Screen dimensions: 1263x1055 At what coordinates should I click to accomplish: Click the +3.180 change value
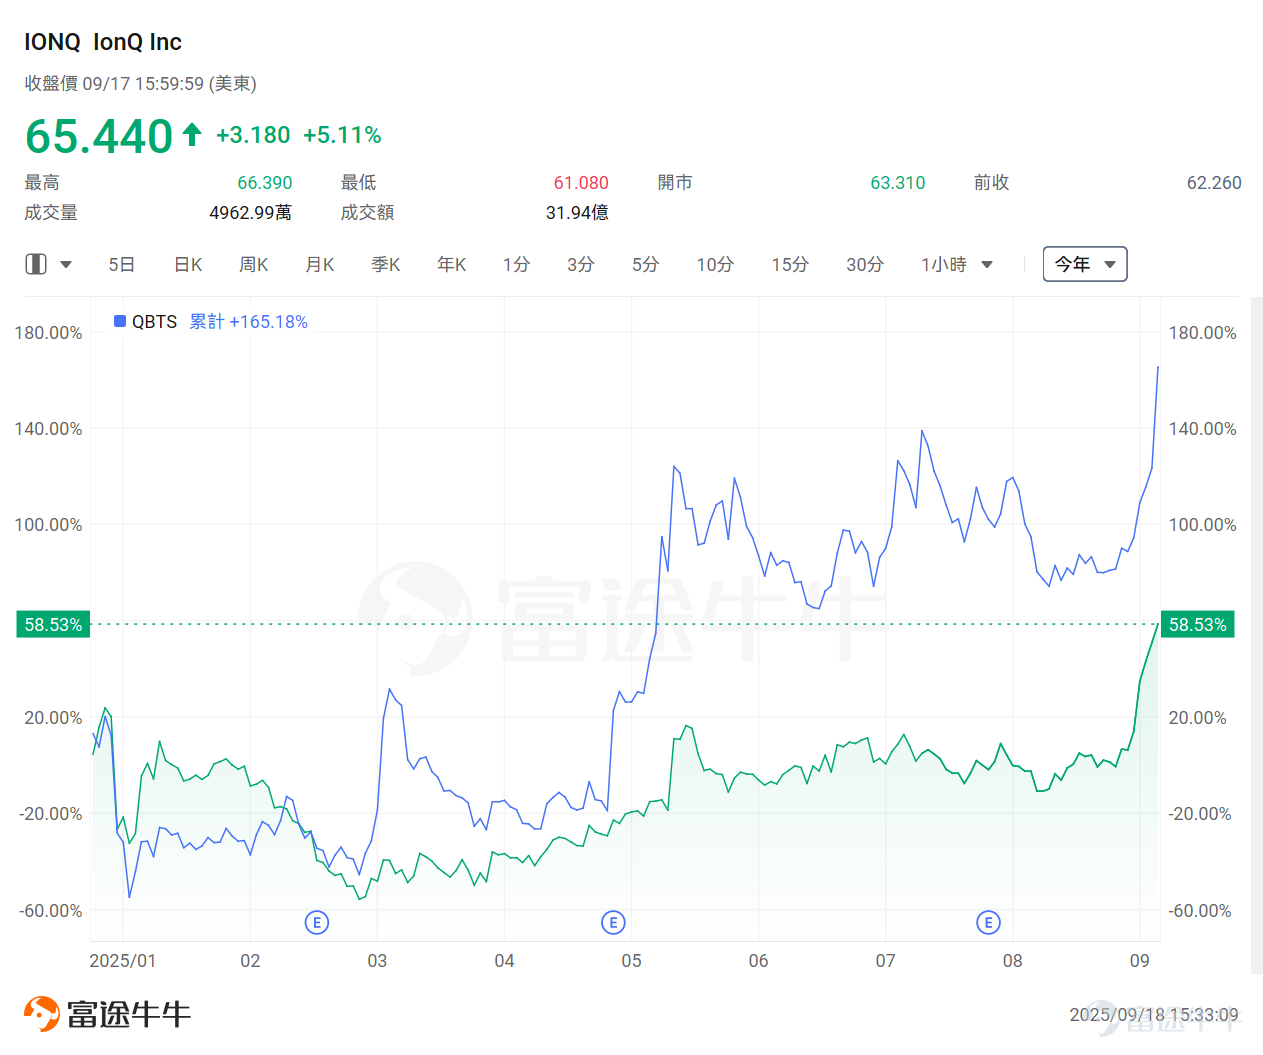click(253, 135)
